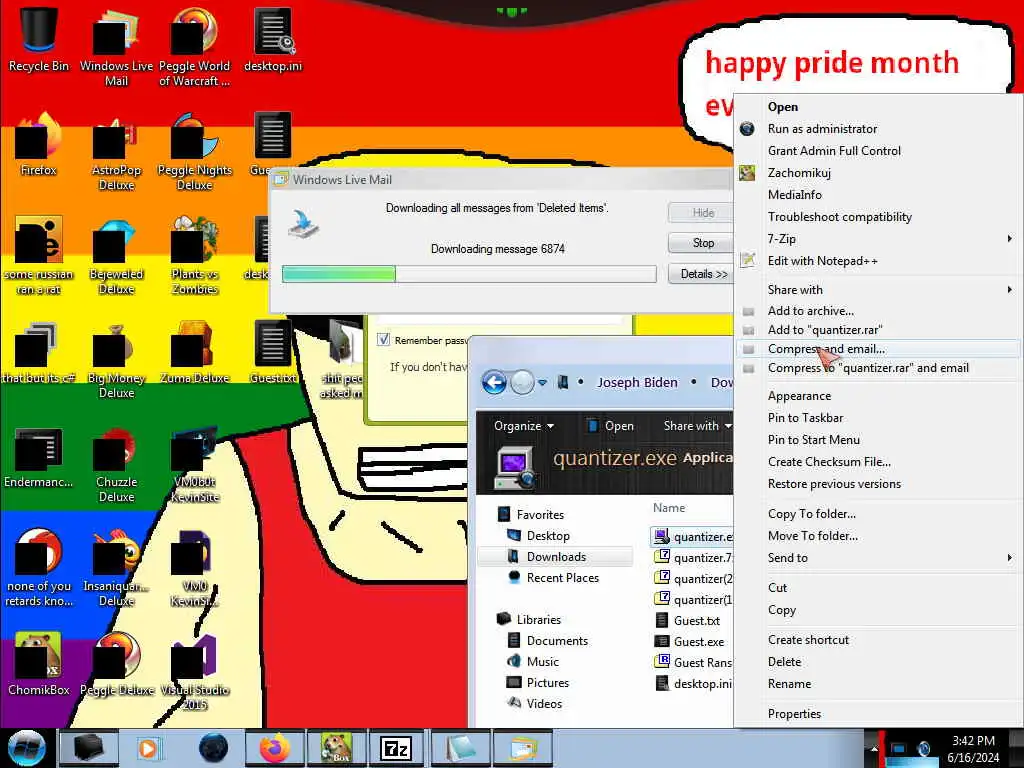Open the recent locations dropdown arrow in Explorer
The image size is (1024, 768).
coord(542,383)
